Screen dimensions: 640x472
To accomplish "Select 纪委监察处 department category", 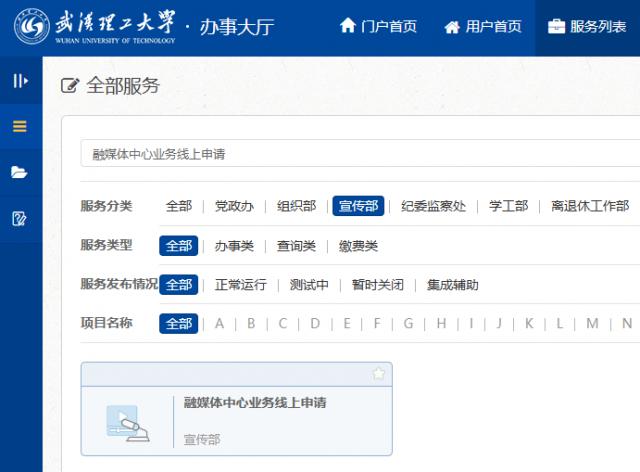I will (x=433, y=206).
